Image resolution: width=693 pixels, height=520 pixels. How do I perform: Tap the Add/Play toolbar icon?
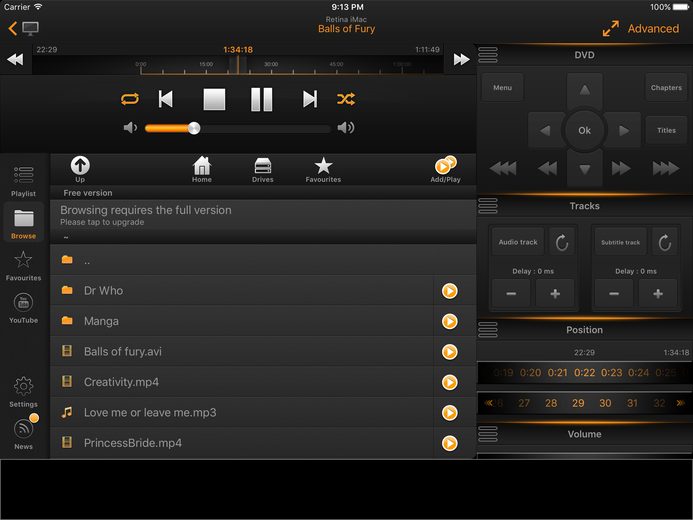(x=446, y=169)
